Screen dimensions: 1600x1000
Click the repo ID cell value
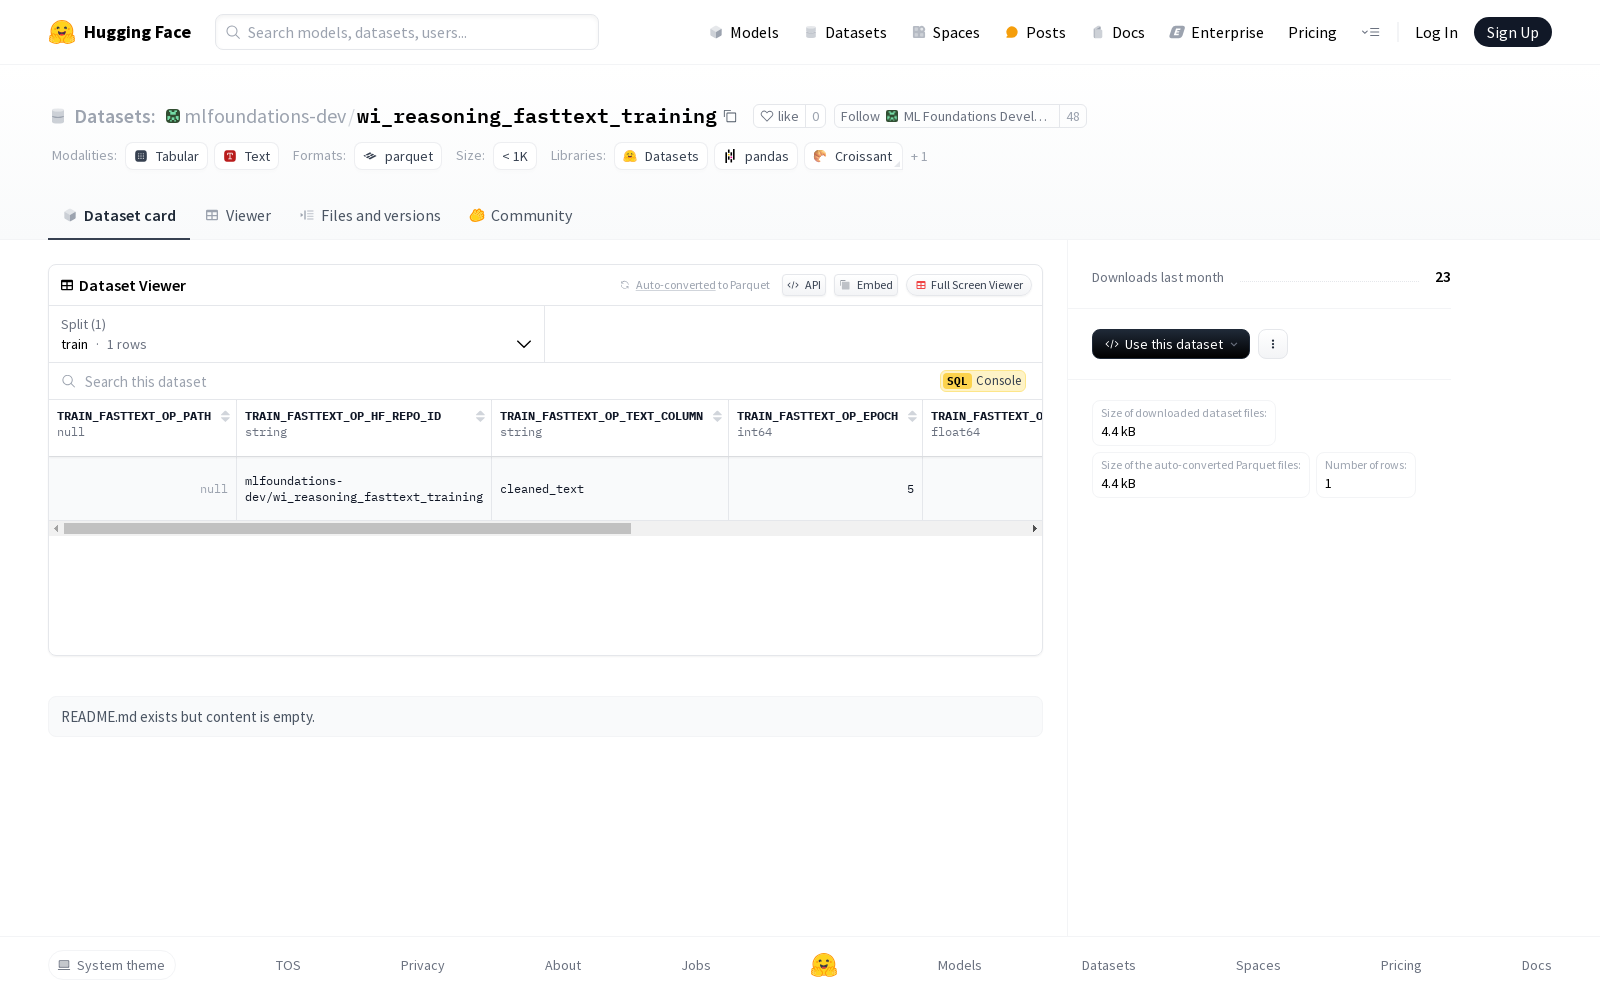point(364,489)
